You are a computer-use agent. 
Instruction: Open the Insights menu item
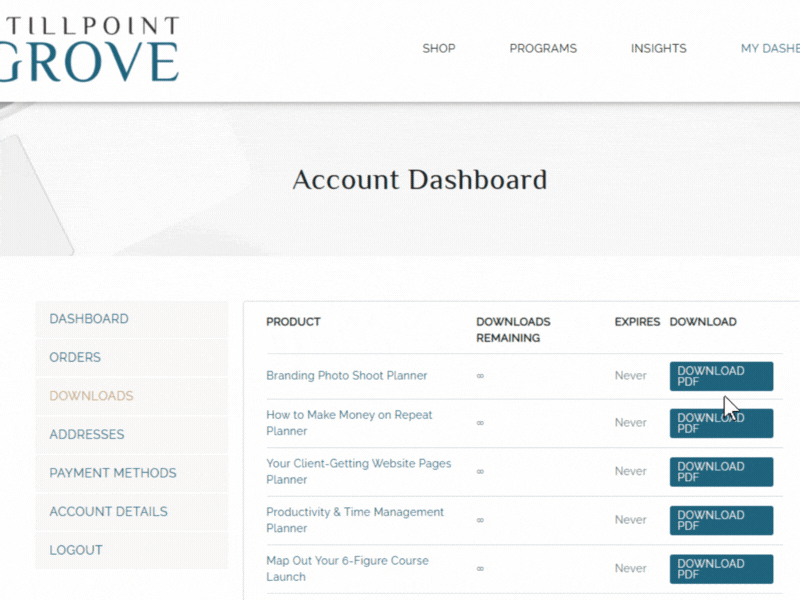(x=658, y=48)
